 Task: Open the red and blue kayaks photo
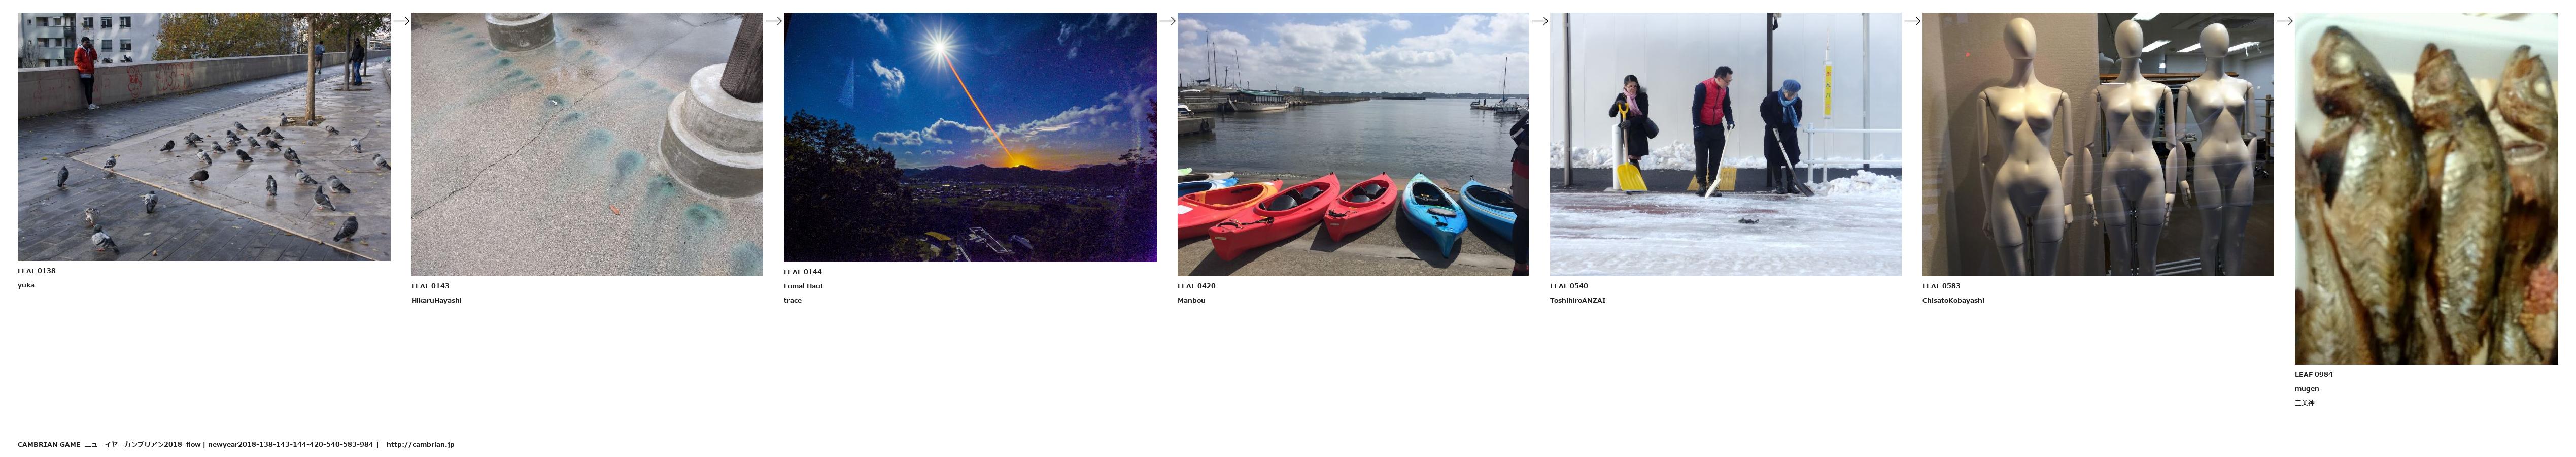[x=1353, y=144]
